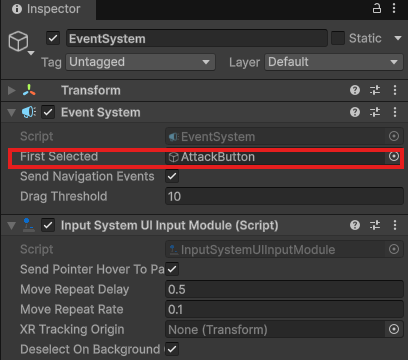Click the Move Repeat Rate label

tap(72, 309)
